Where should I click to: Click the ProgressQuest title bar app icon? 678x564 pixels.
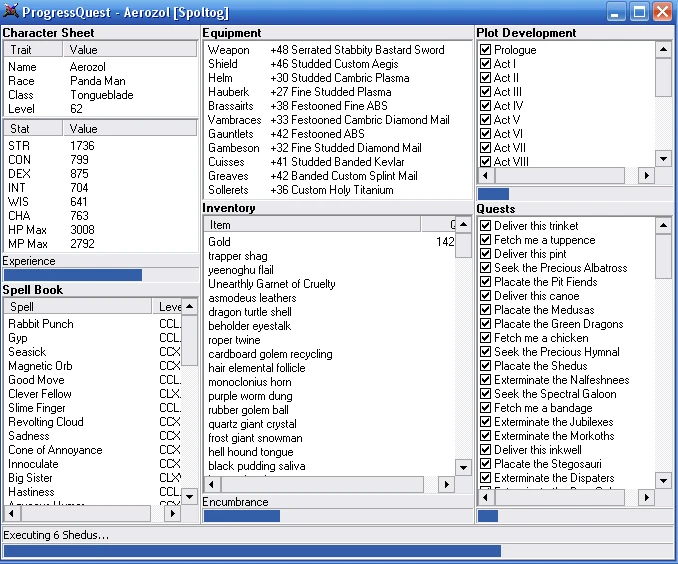(12, 12)
